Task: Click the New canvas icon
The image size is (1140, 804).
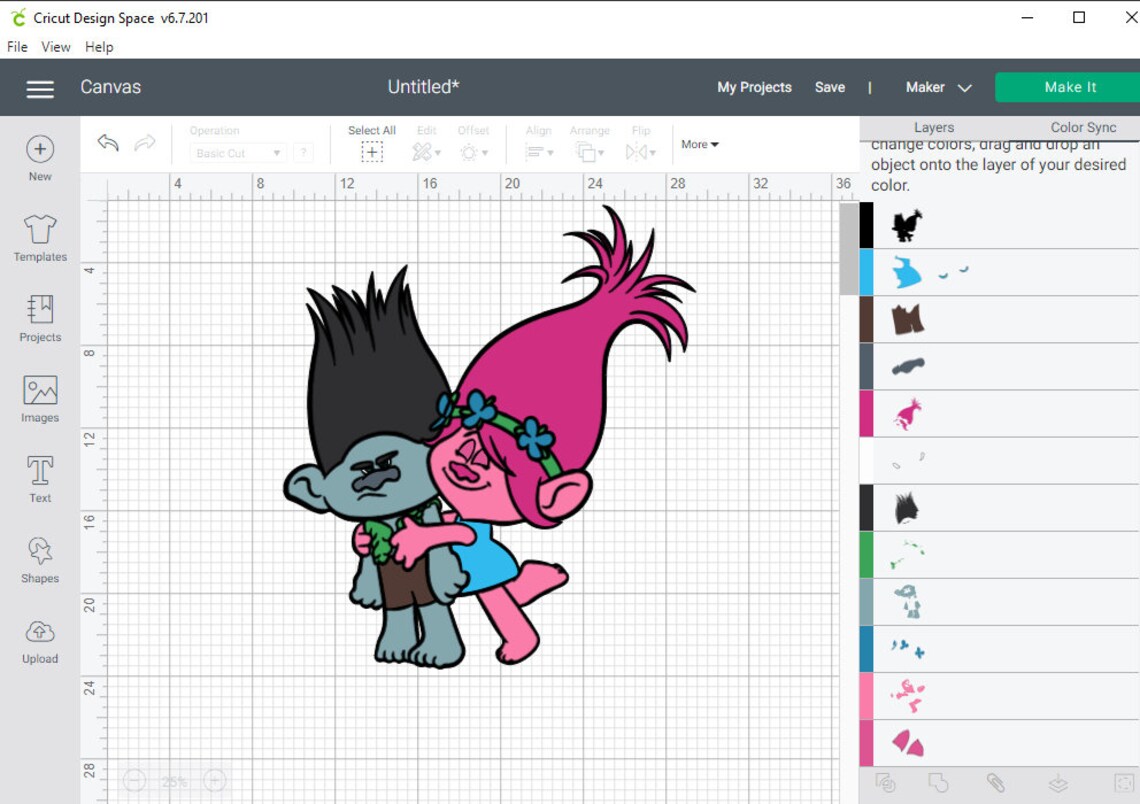Action: coord(40,149)
